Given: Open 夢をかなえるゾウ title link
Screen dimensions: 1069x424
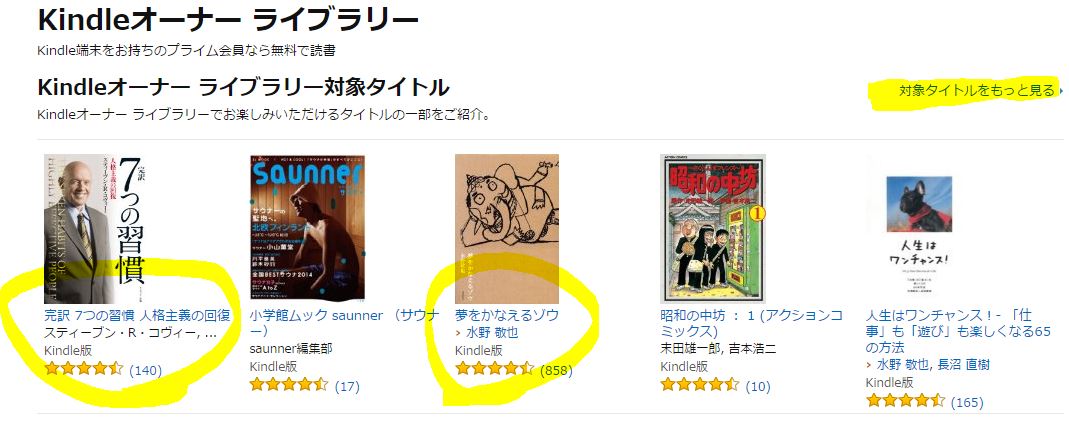Looking at the screenshot, I should (x=507, y=316).
